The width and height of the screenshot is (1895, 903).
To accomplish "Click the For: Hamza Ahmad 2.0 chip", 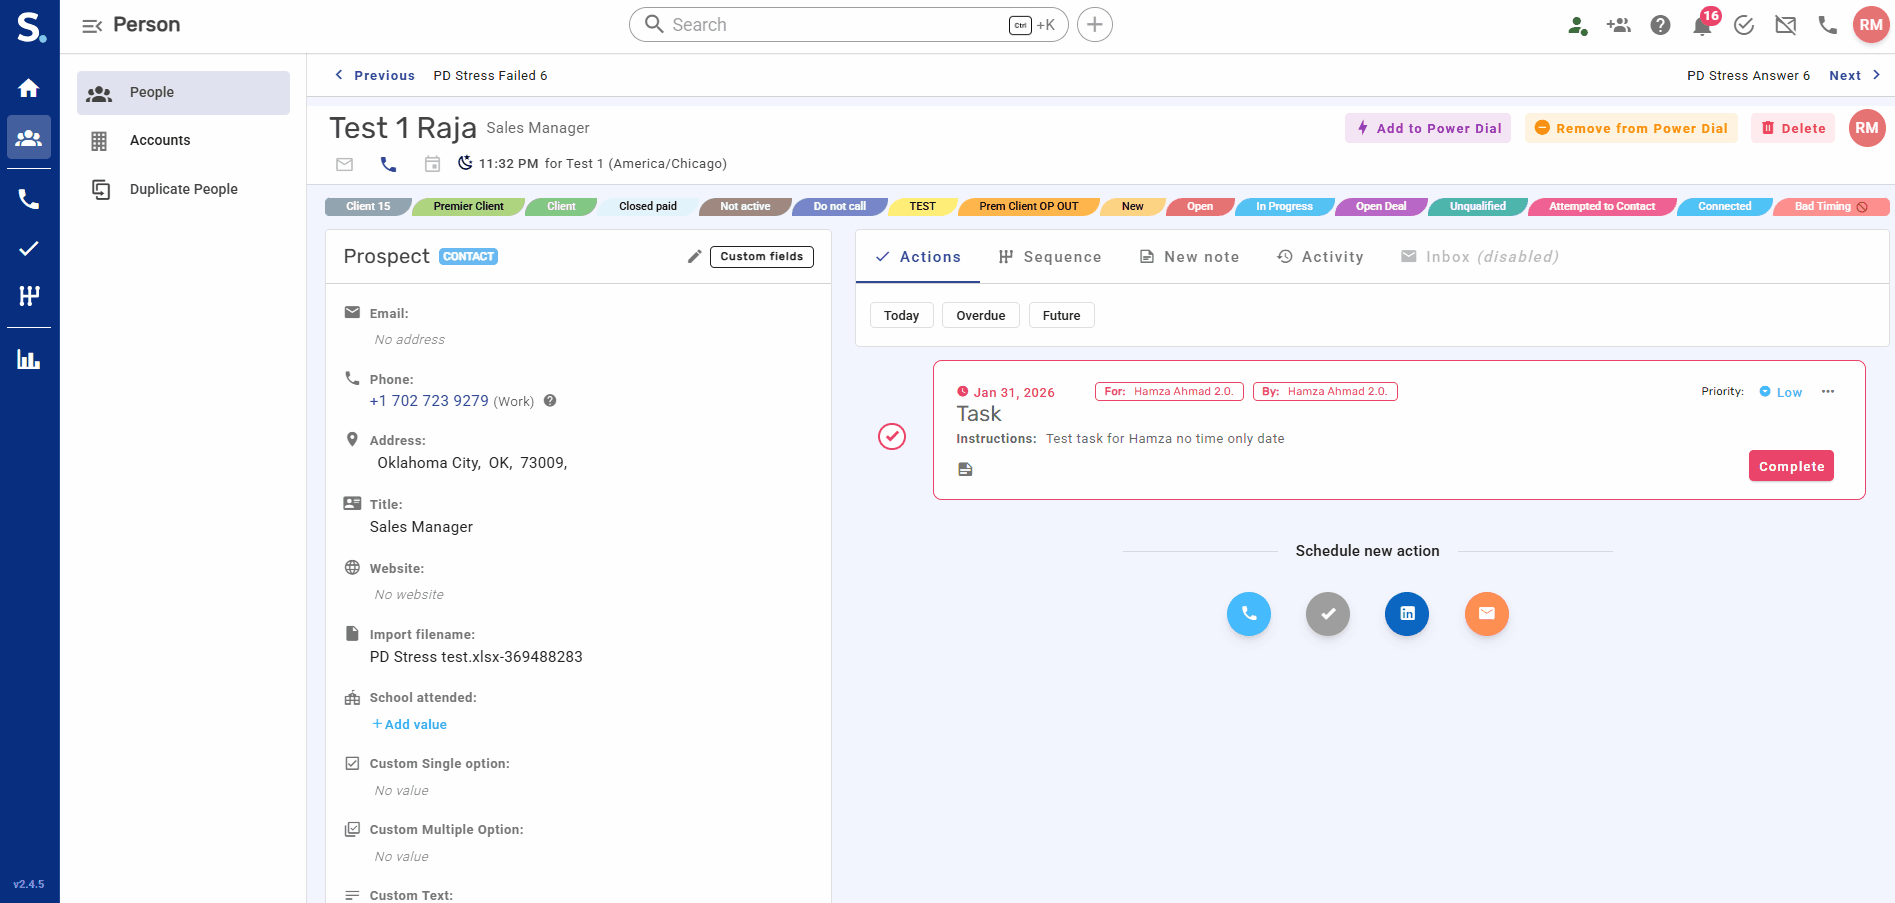I will (1169, 392).
